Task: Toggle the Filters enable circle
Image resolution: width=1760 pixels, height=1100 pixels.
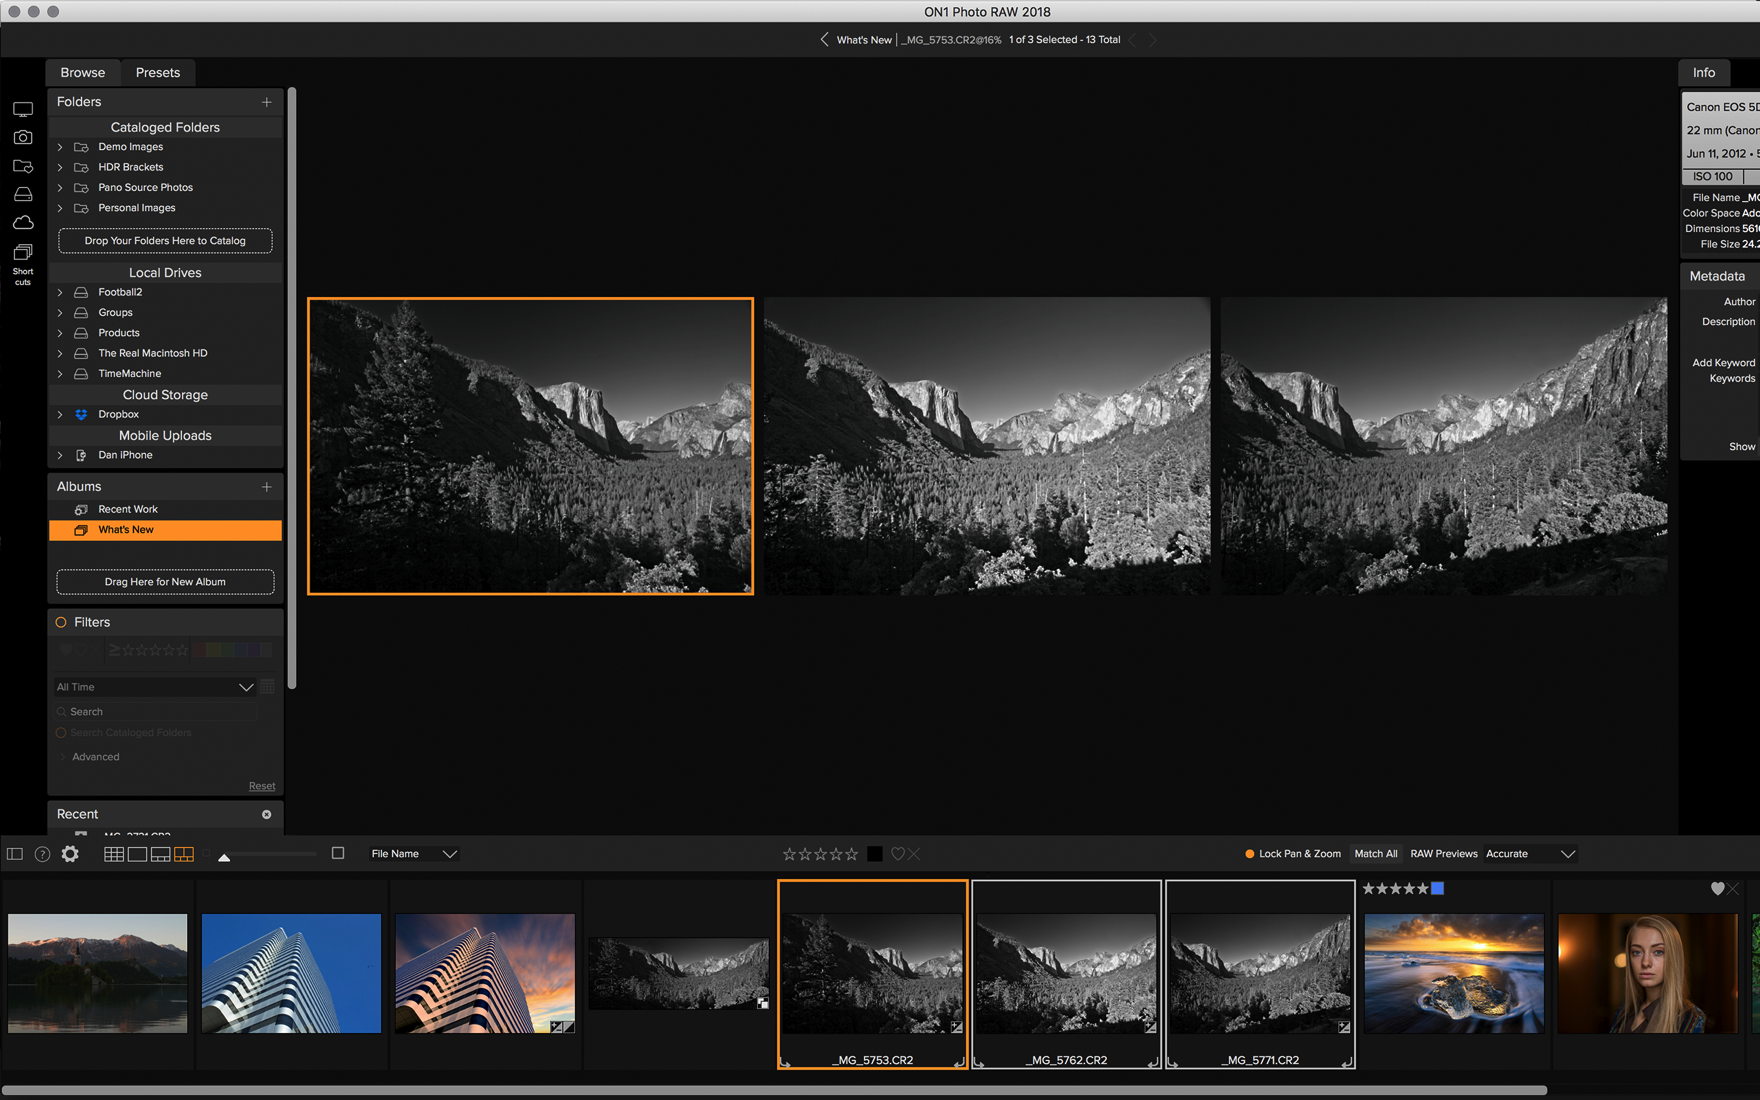Action: coord(61,622)
